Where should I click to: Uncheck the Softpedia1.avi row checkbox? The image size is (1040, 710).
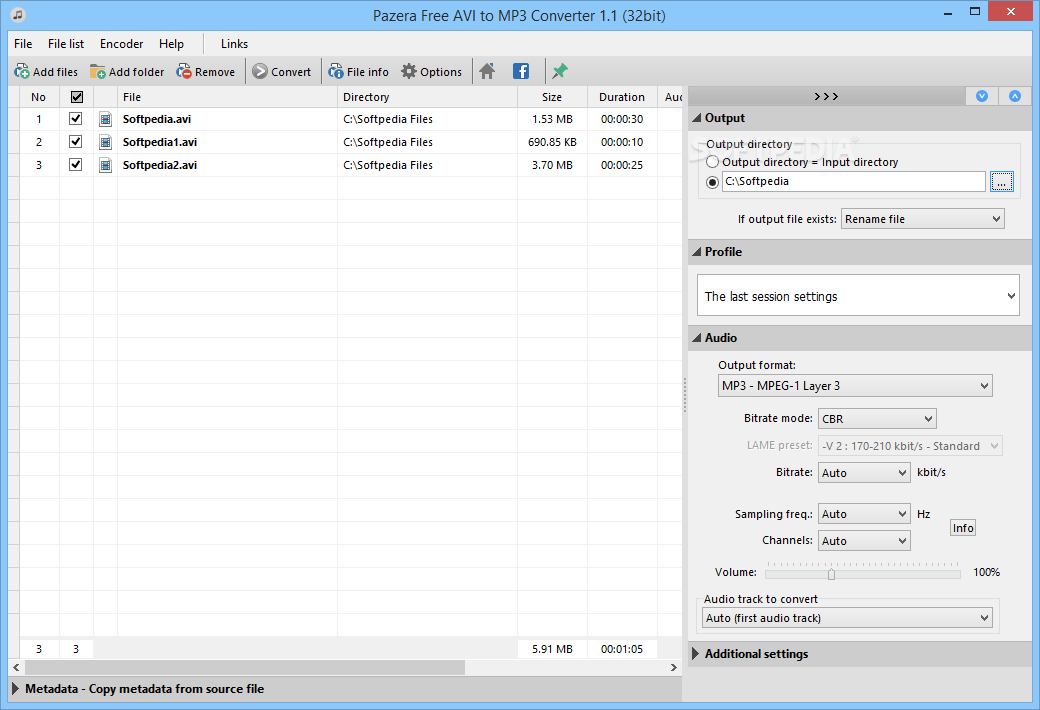(x=76, y=141)
